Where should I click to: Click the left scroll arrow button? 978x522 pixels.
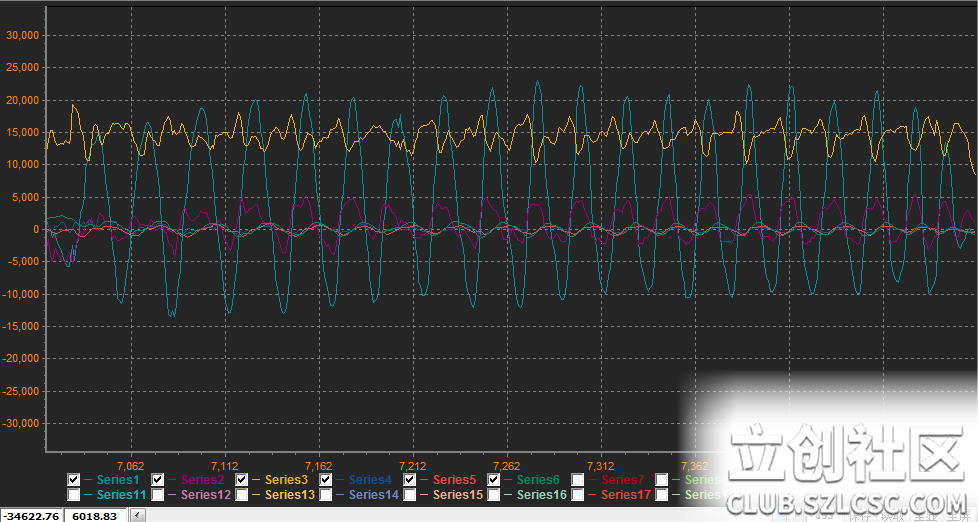point(138,515)
